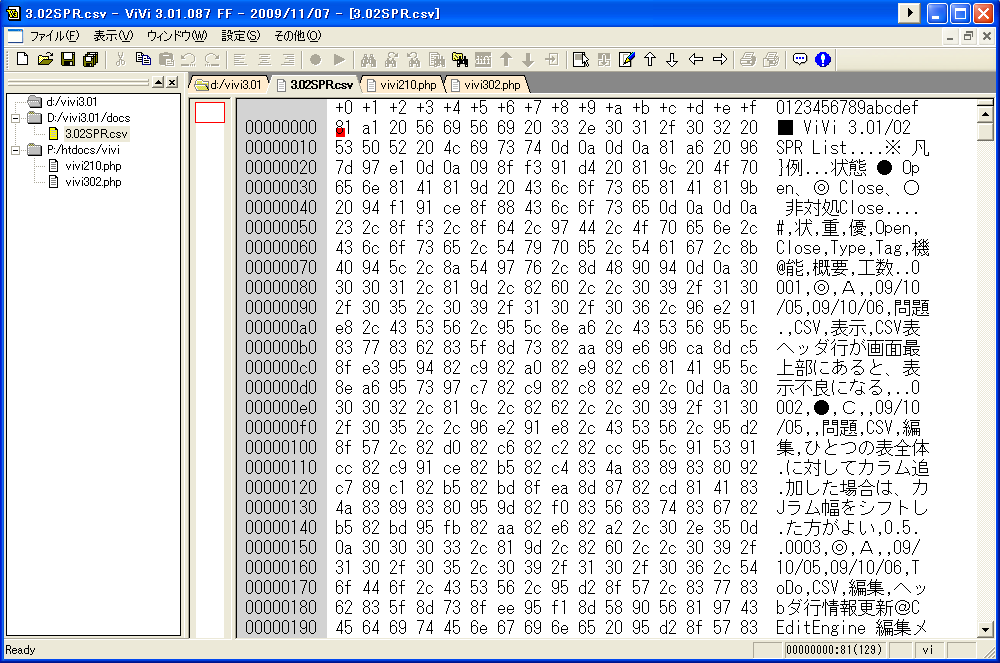The image size is (1000, 663).
Task: Click the outlined right-arrow toolbar icon
Action: point(719,59)
